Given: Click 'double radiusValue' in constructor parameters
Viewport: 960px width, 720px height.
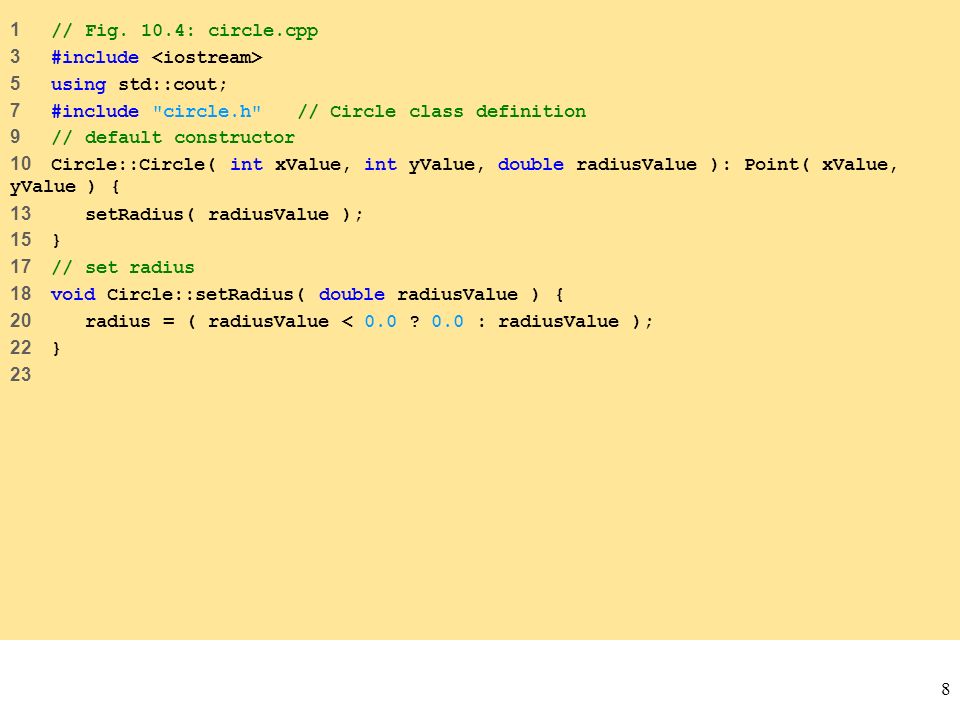Looking at the screenshot, I should tap(597, 165).
